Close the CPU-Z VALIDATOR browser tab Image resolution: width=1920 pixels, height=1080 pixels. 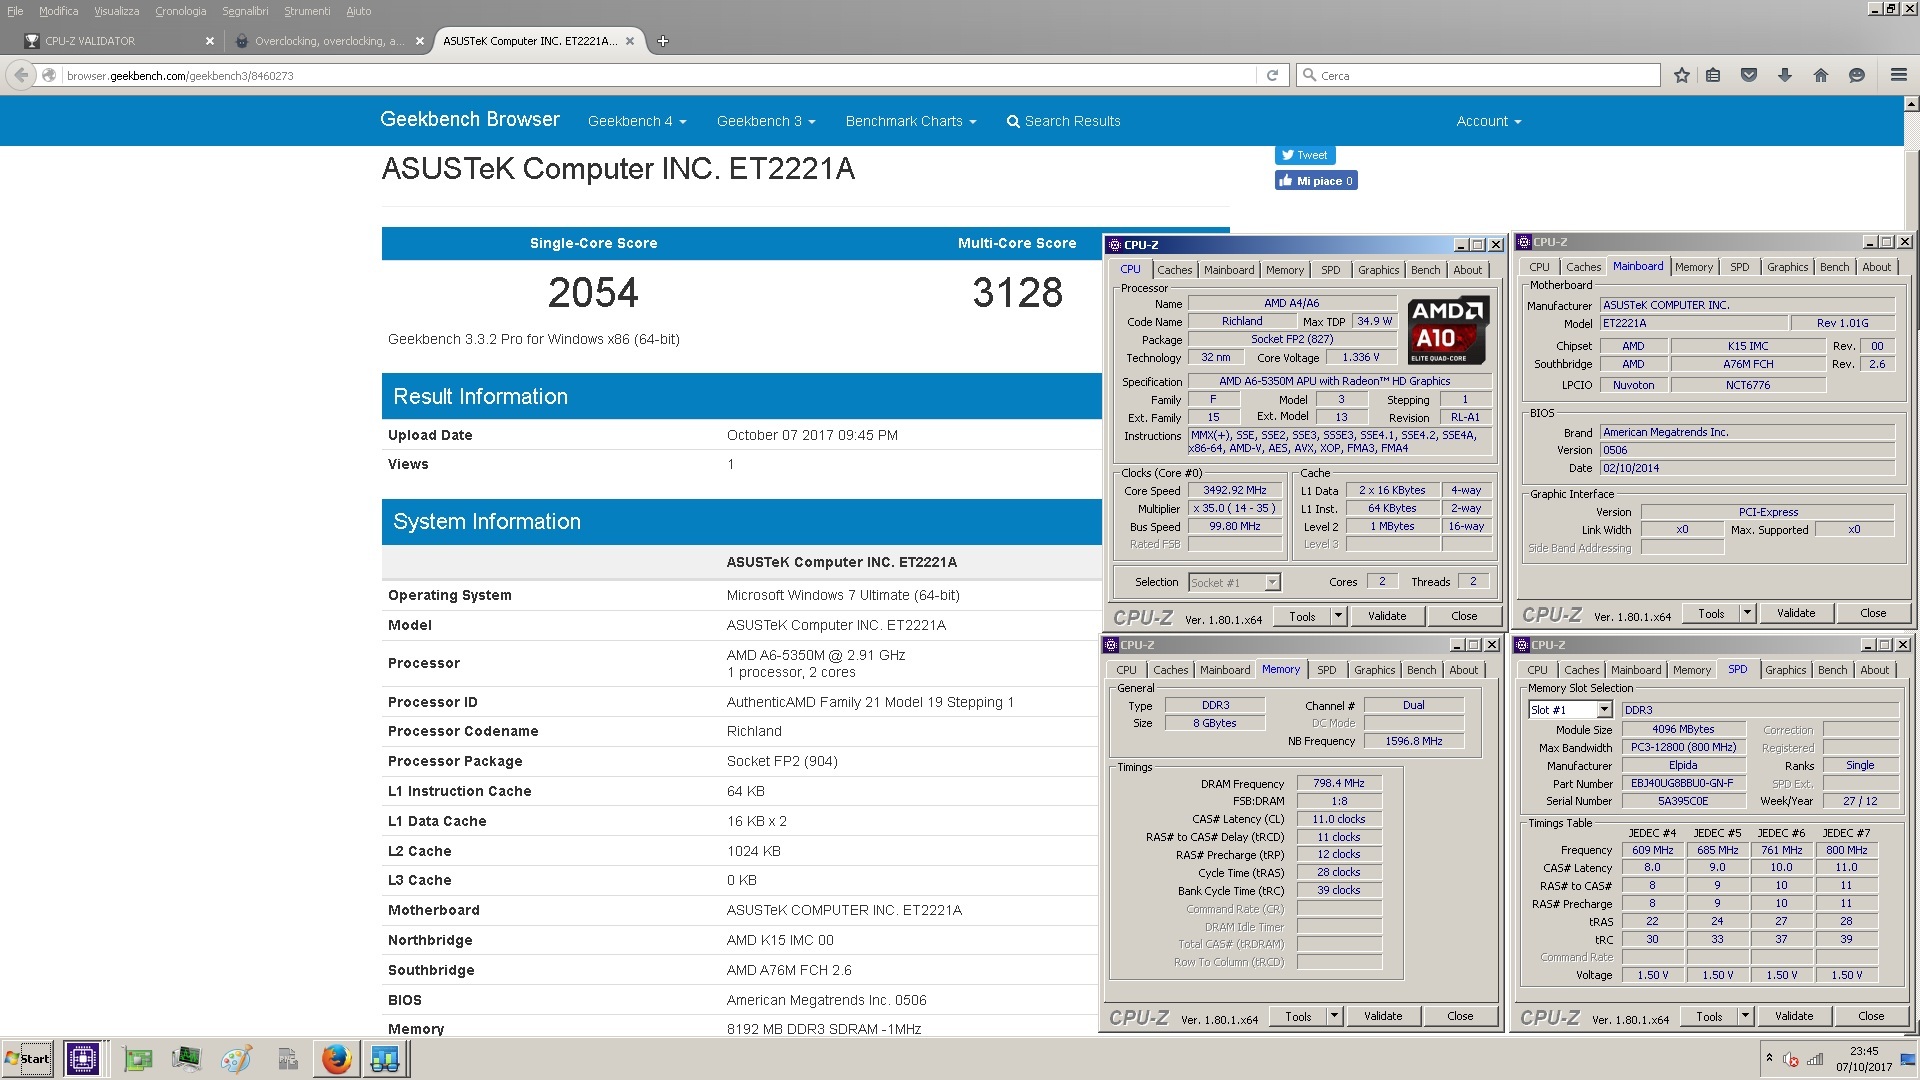click(x=210, y=41)
